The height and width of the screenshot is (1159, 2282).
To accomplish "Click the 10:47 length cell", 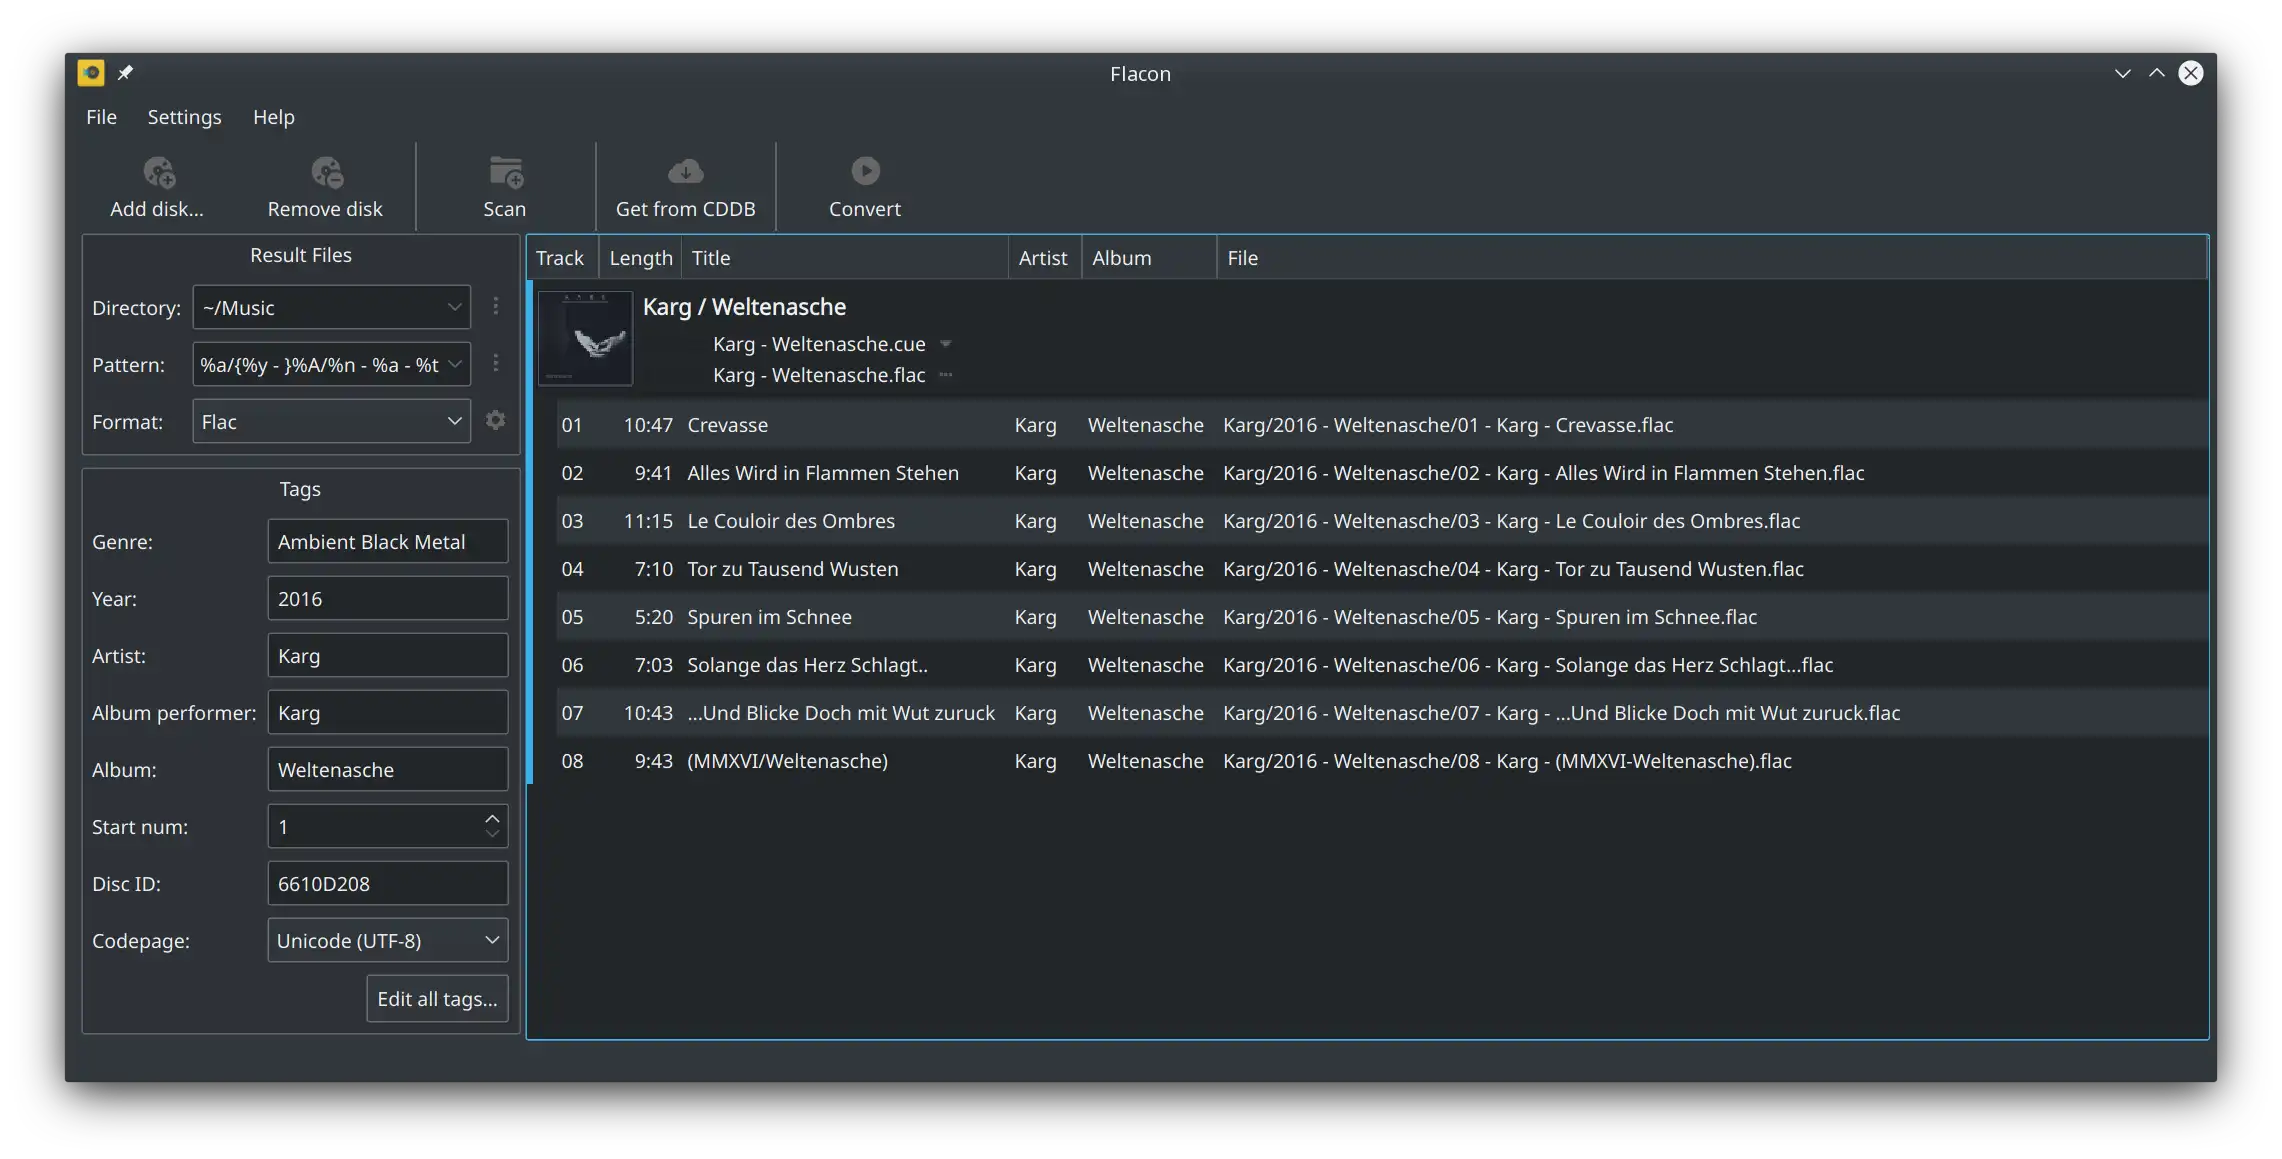I will (648, 425).
